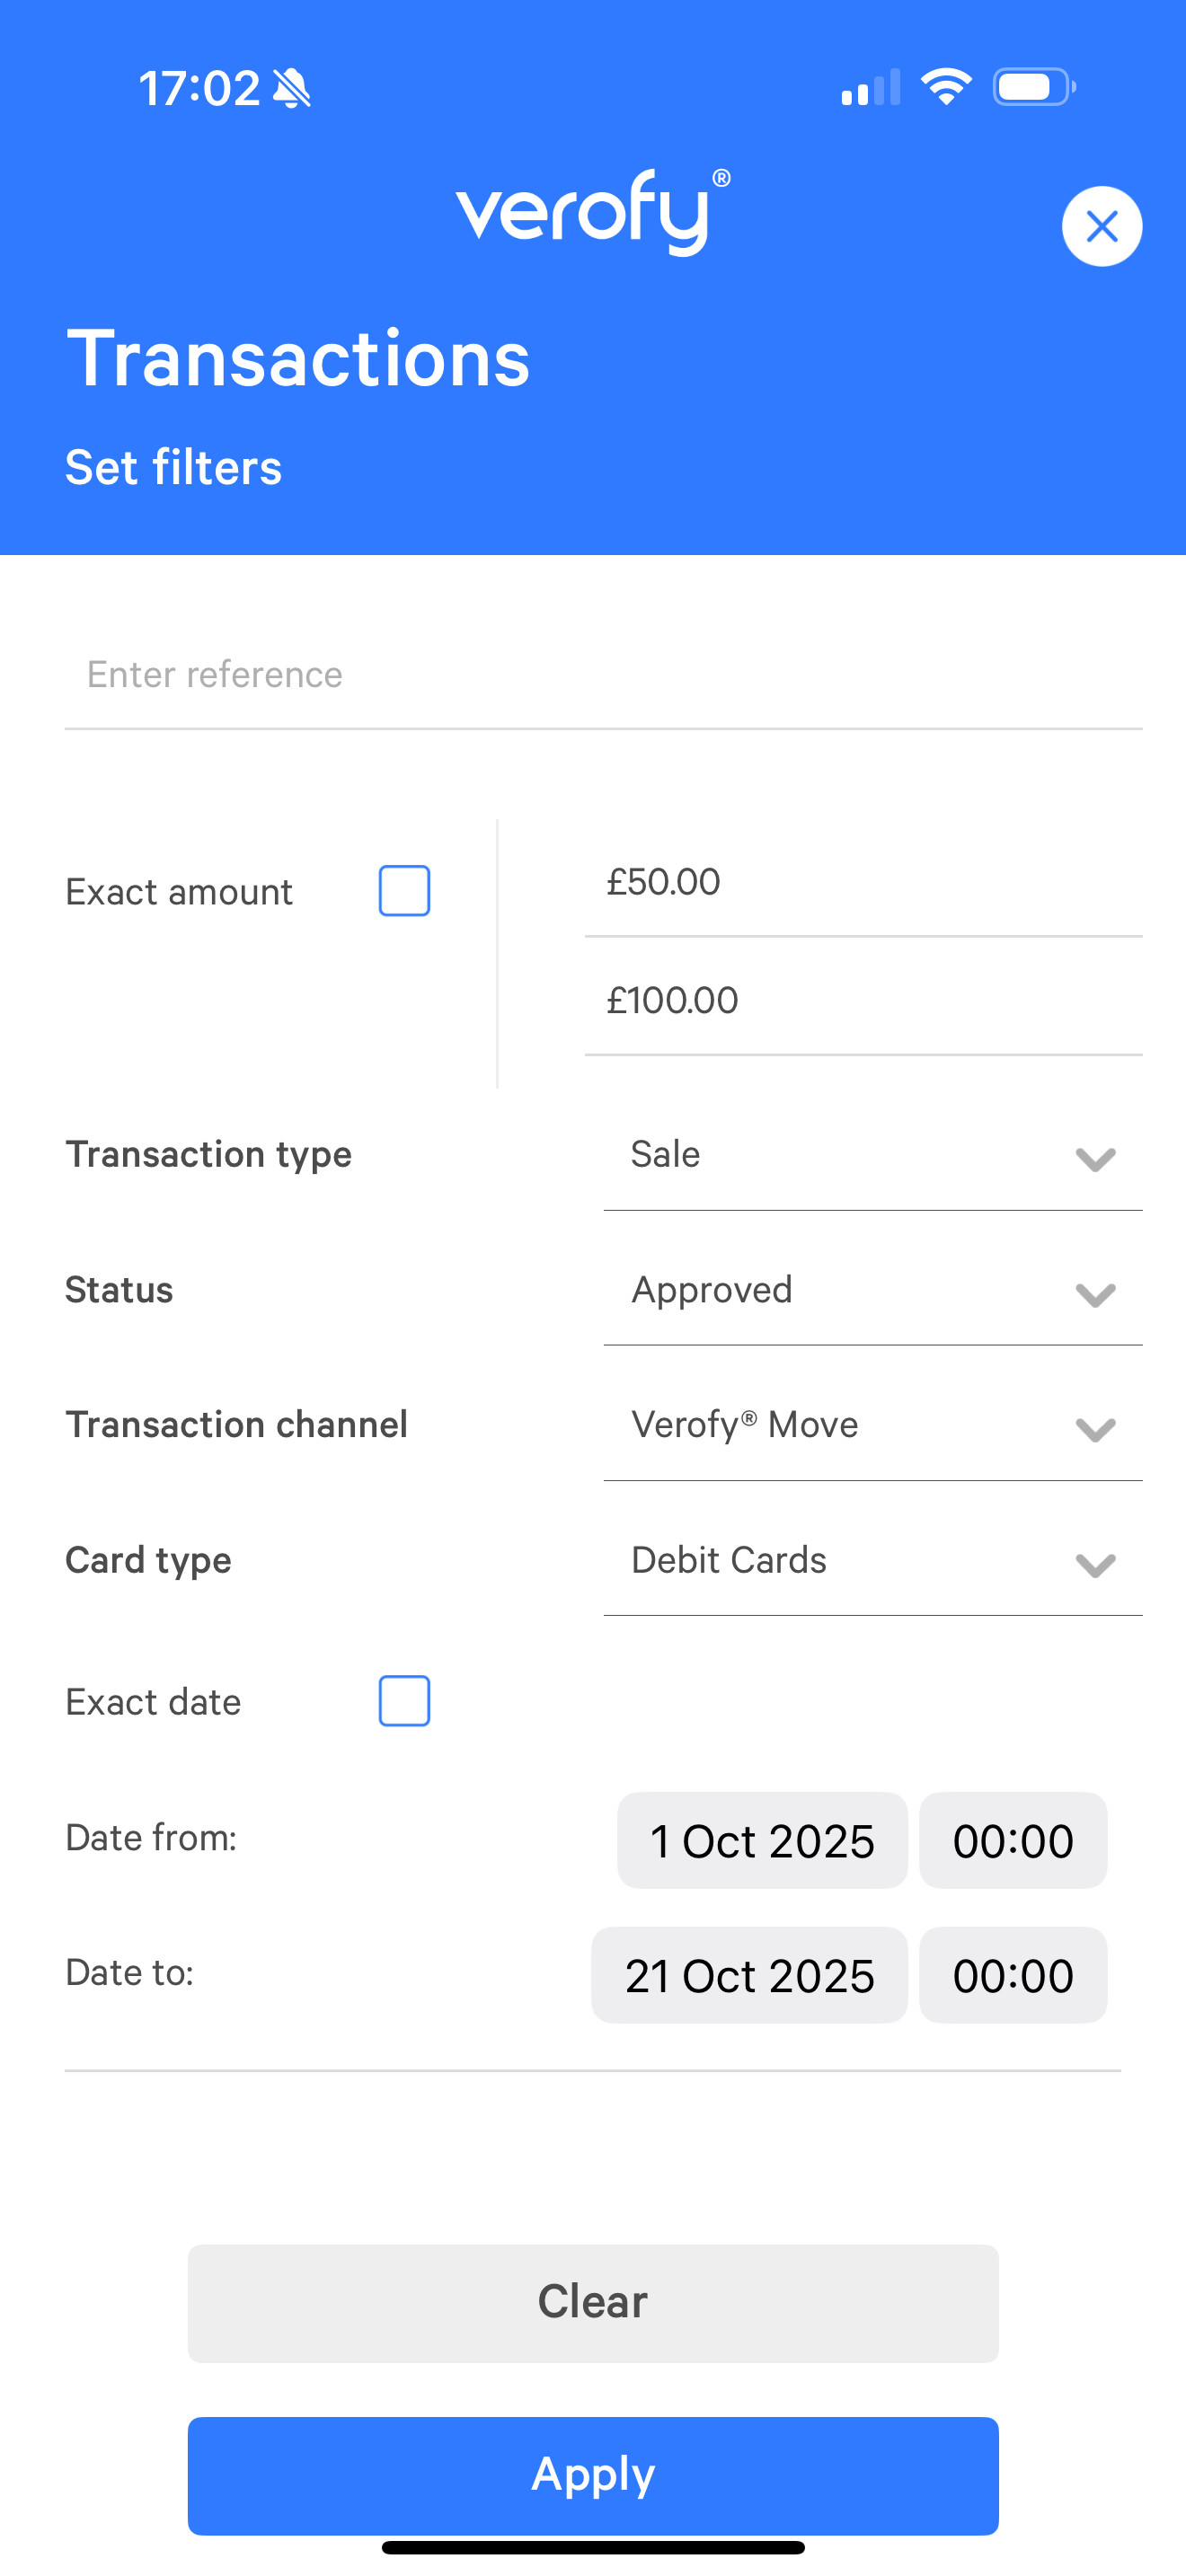The height and width of the screenshot is (2576, 1186).
Task: Set the Date from time 00:00
Action: (1012, 1841)
